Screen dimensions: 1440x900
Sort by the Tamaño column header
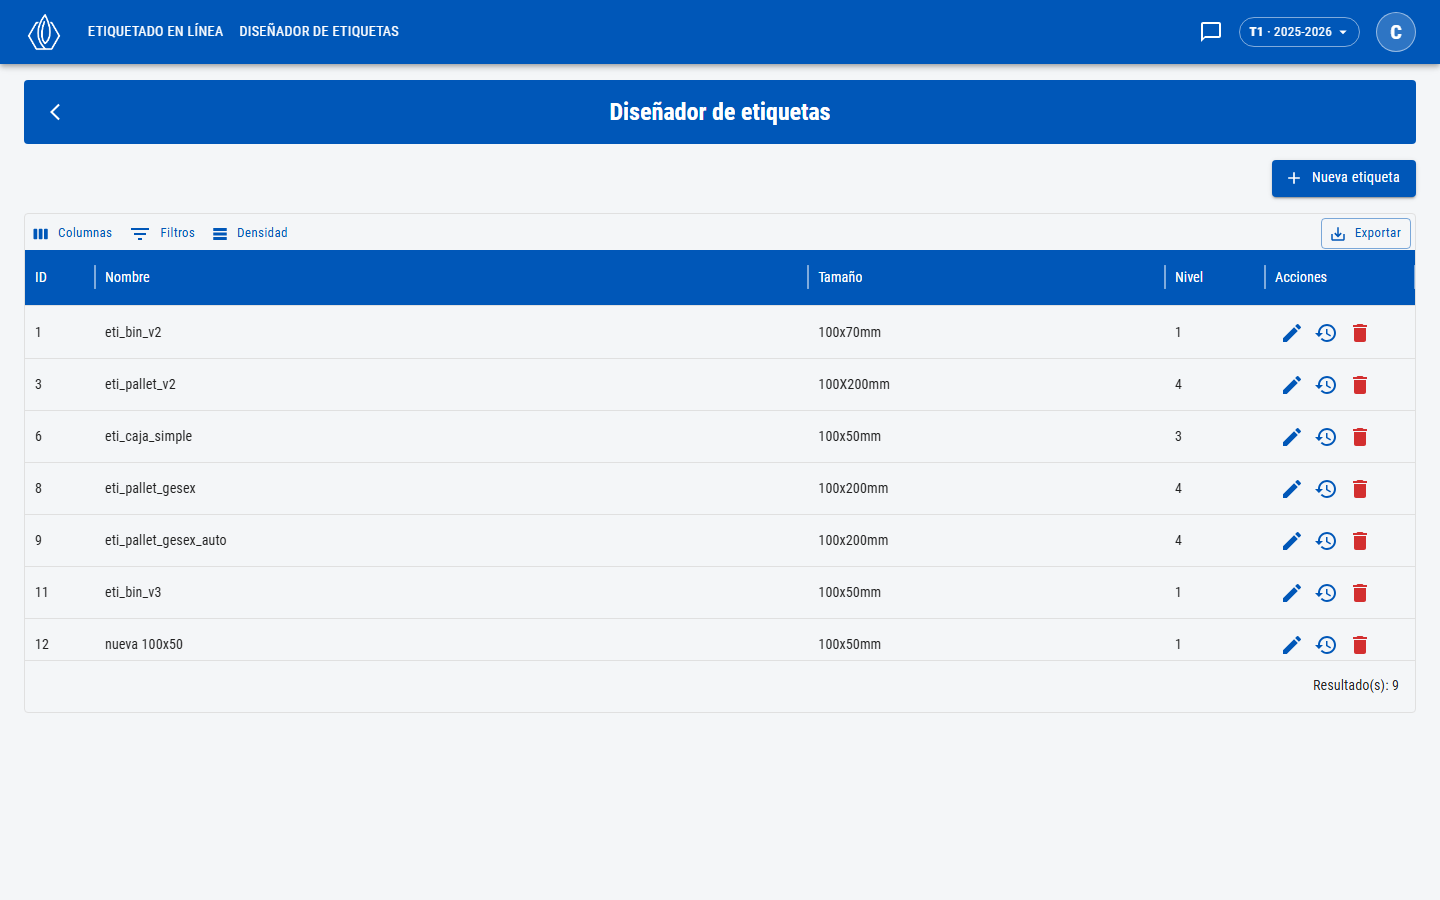tap(986, 277)
